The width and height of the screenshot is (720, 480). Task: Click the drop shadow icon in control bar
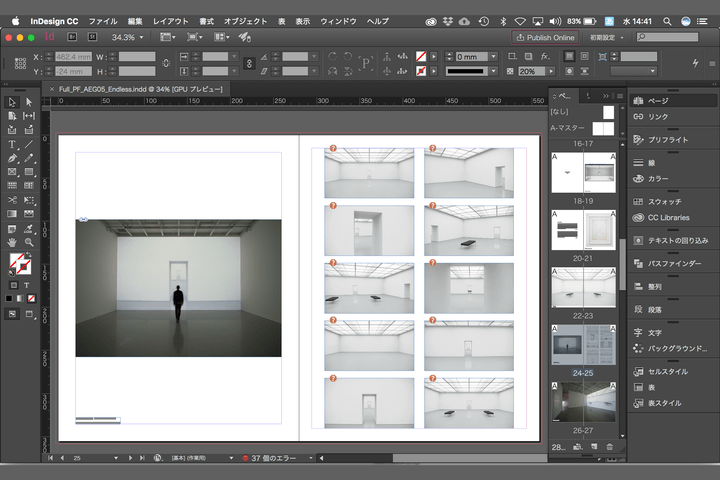tap(529, 56)
